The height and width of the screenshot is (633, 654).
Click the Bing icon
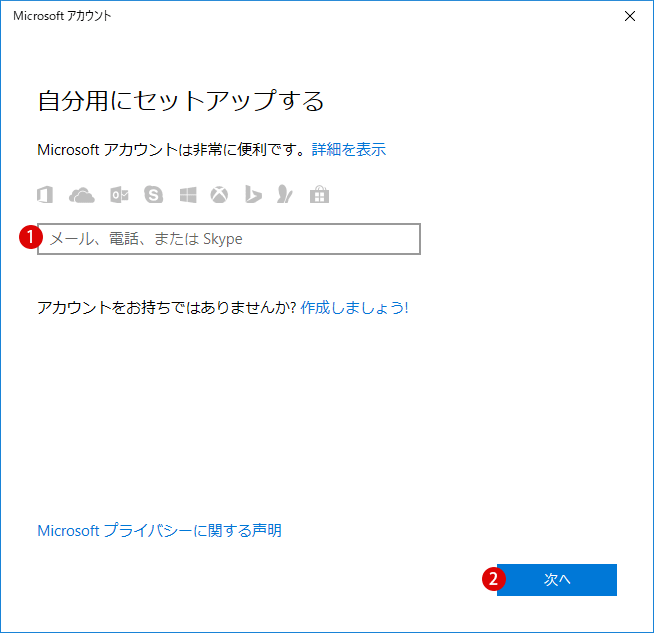point(253,195)
